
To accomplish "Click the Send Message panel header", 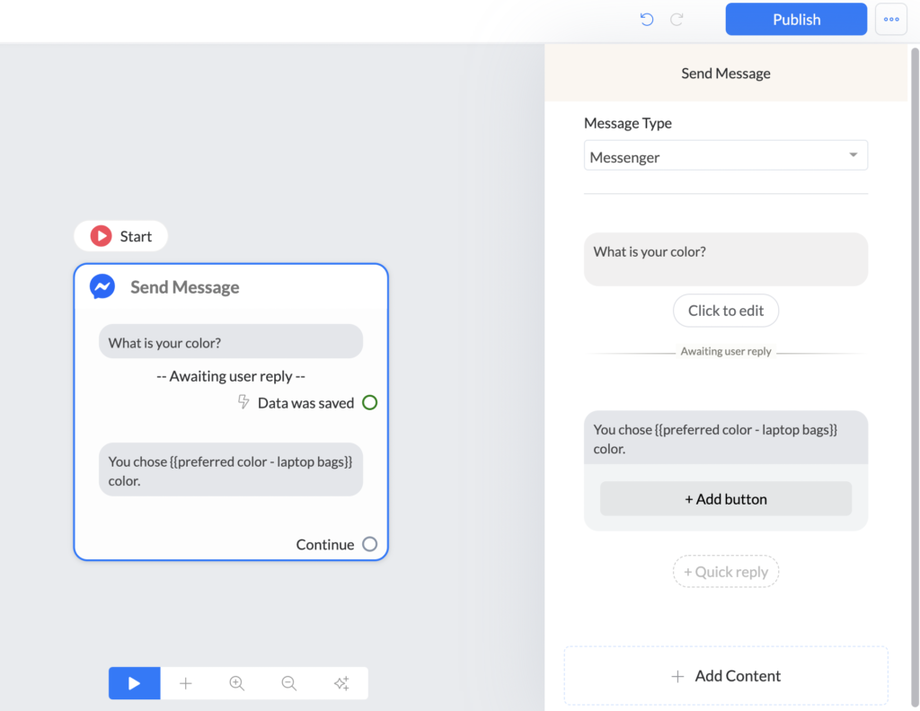I will [x=726, y=73].
